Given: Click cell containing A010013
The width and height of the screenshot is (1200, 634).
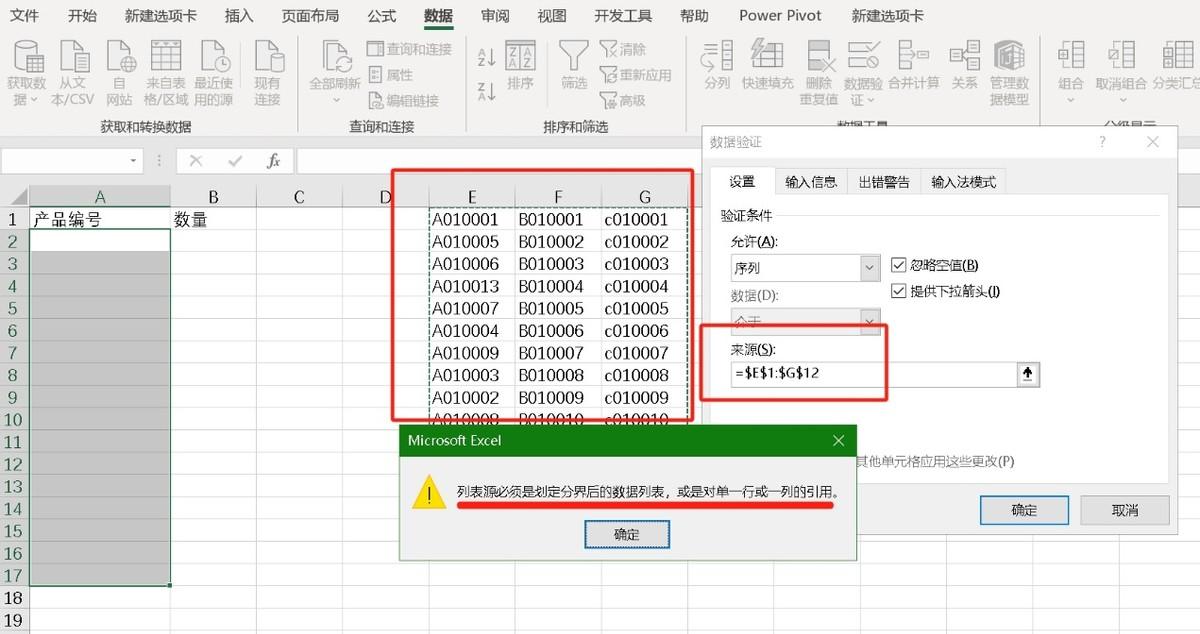Looking at the screenshot, I should pos(471,286).
